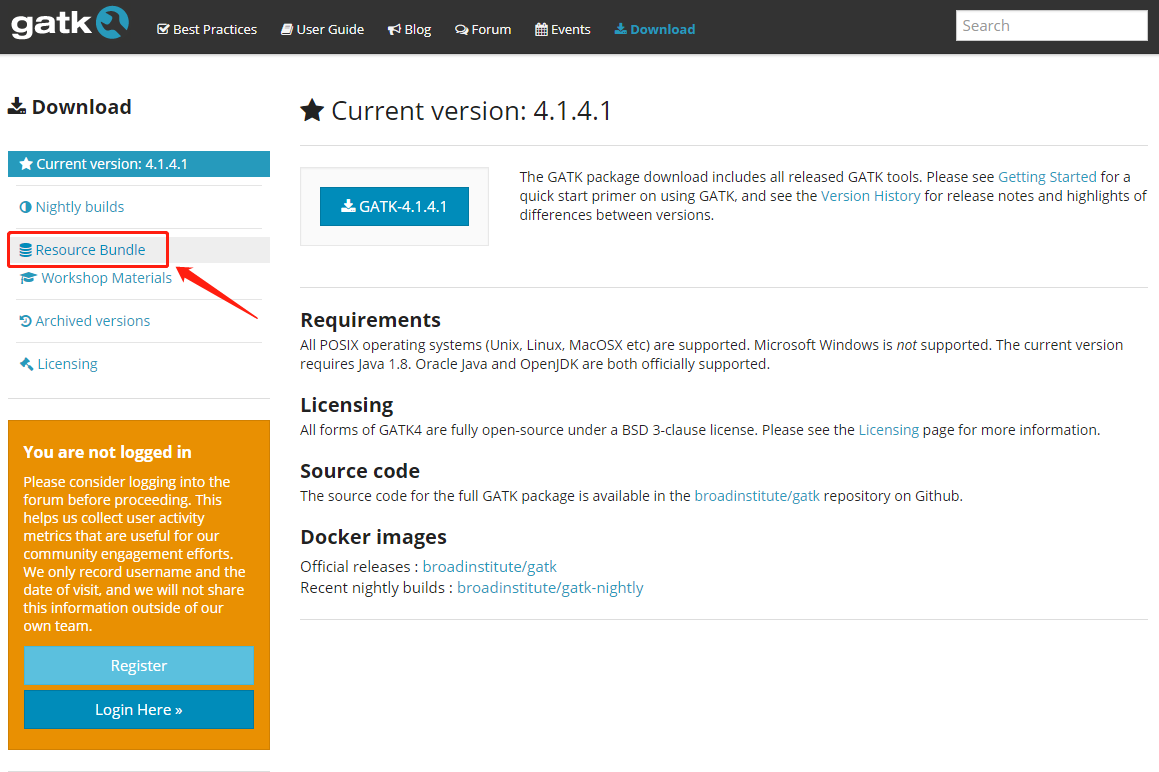
Task: Click the Best Practices checkmark icon
Action: 163,30
